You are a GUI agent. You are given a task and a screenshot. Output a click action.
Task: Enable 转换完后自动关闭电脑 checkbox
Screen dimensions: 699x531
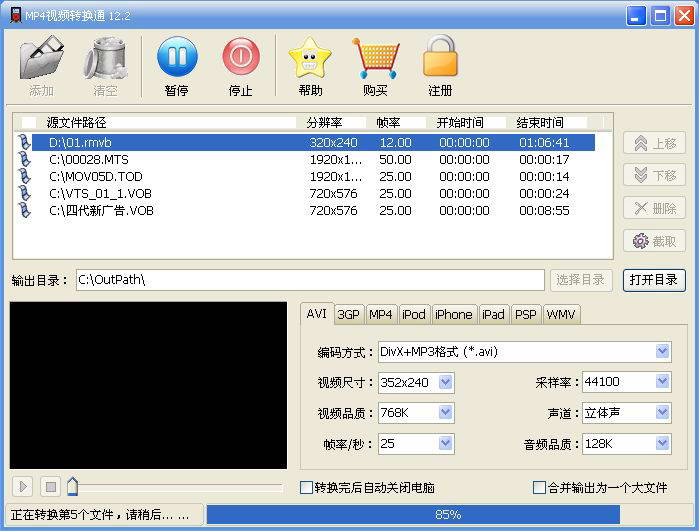click(x=307, y=488)
